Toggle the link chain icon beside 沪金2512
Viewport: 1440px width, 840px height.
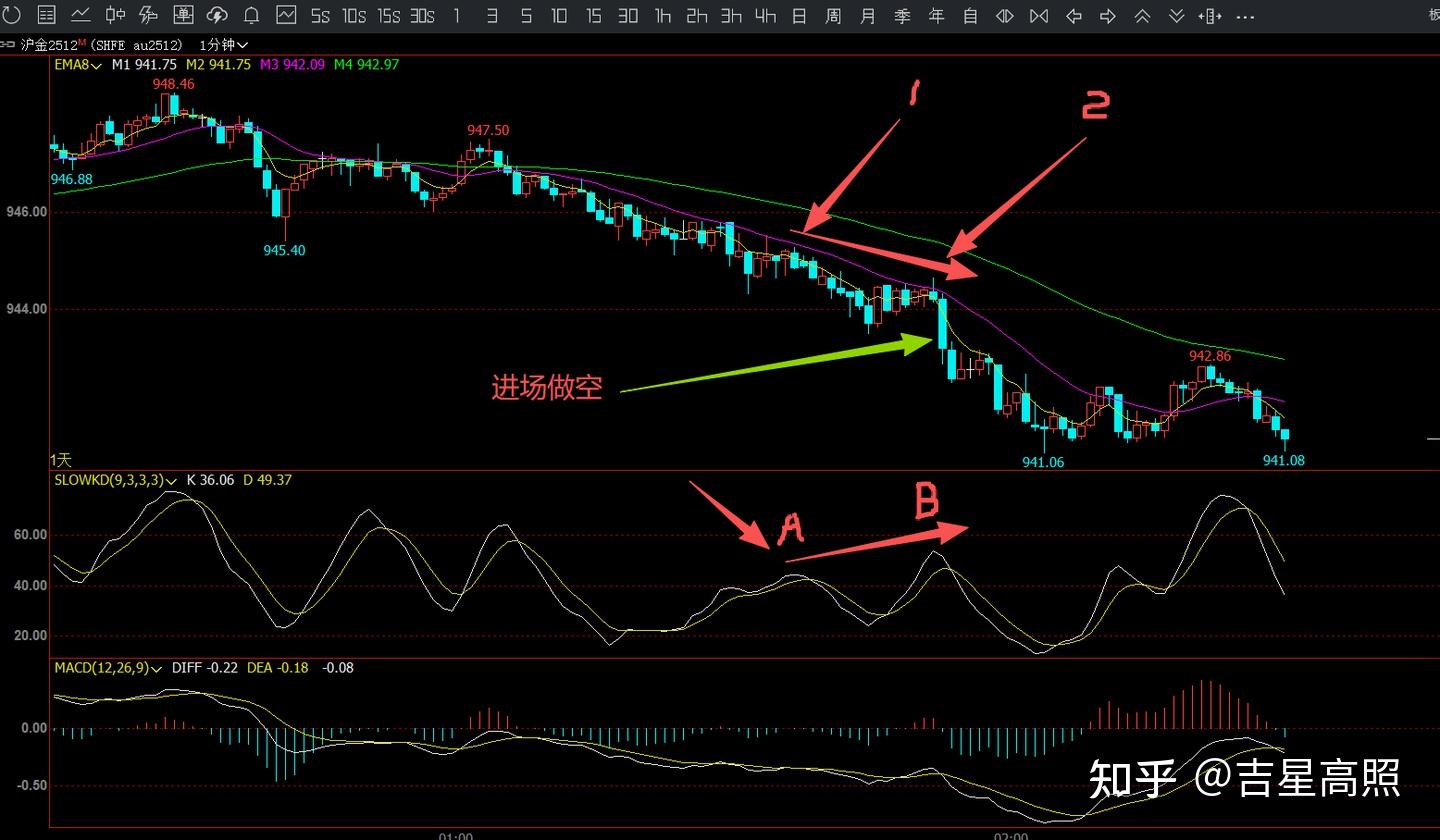pos(8,45)
